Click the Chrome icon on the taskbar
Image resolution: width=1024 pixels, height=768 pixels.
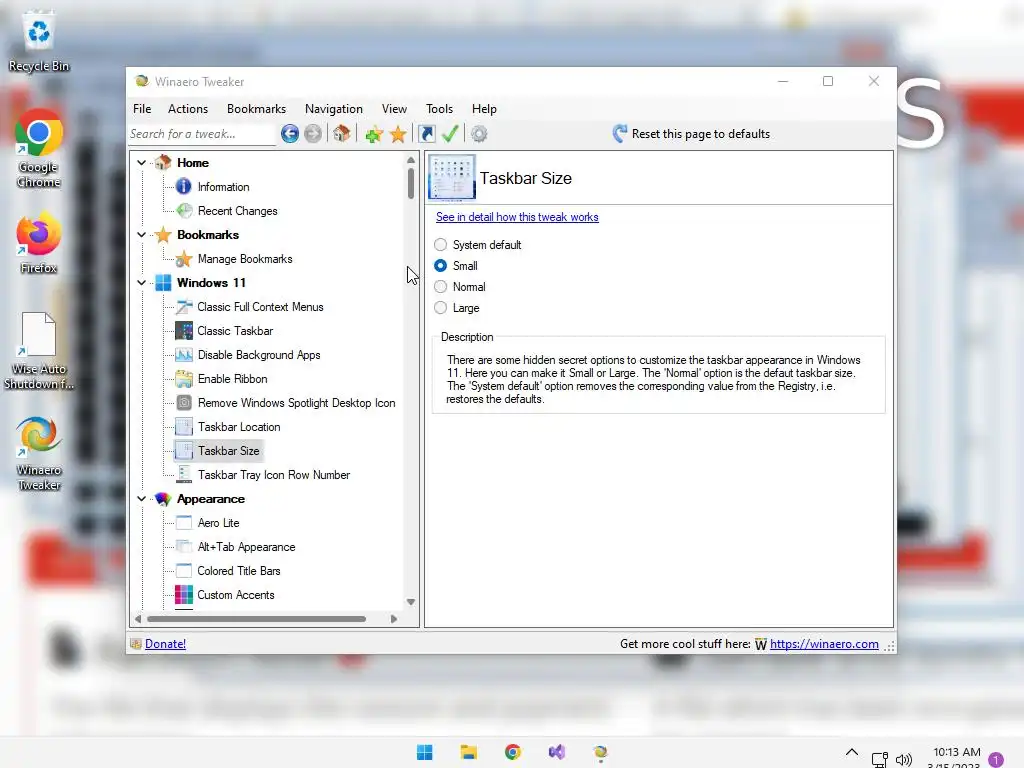coord(513,752)
